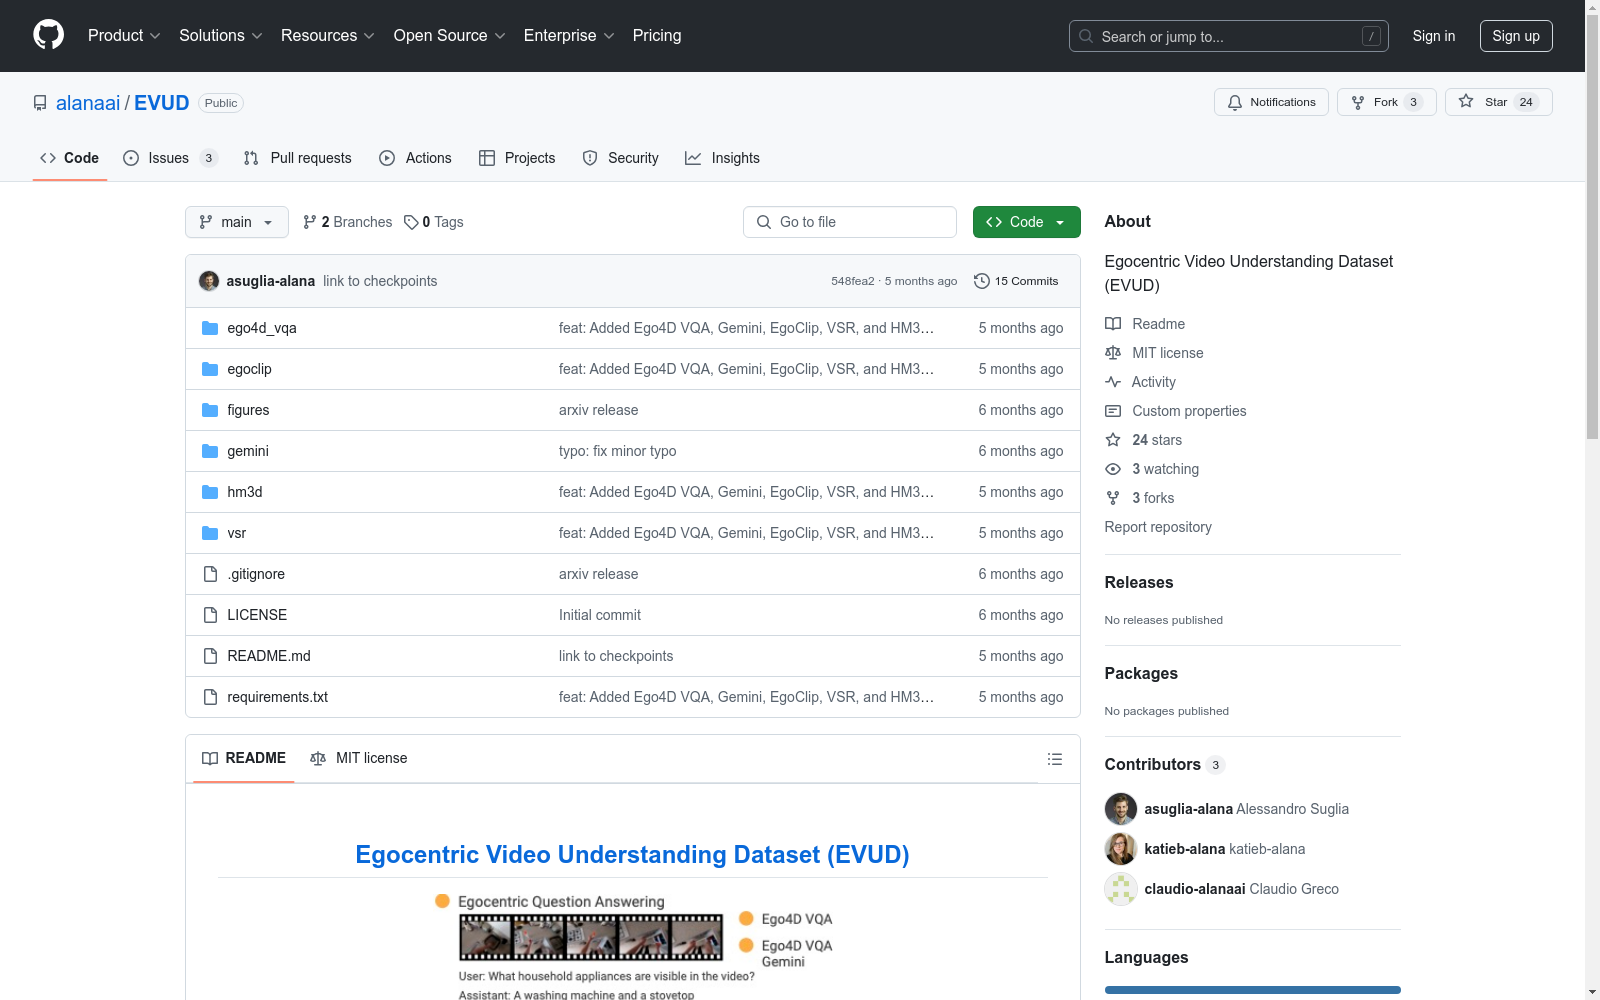Open Custom properties link
Image resolution: width=1600 pixels, height=1000 pixels.
coord(1176,411)
